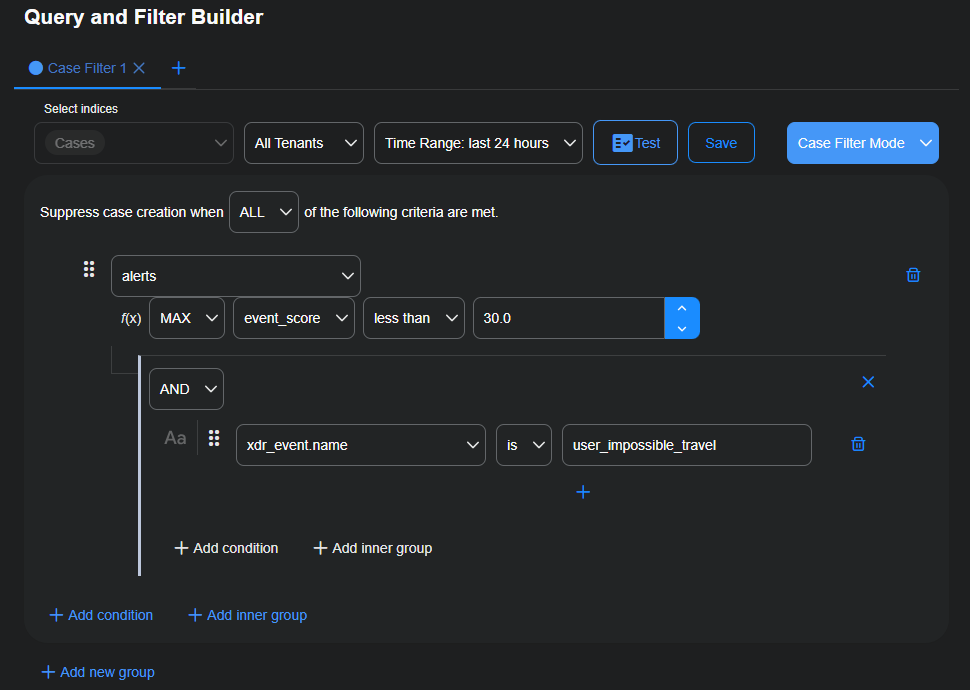
Task: Click Add new group at the bottom
Action: coord(97,671)
